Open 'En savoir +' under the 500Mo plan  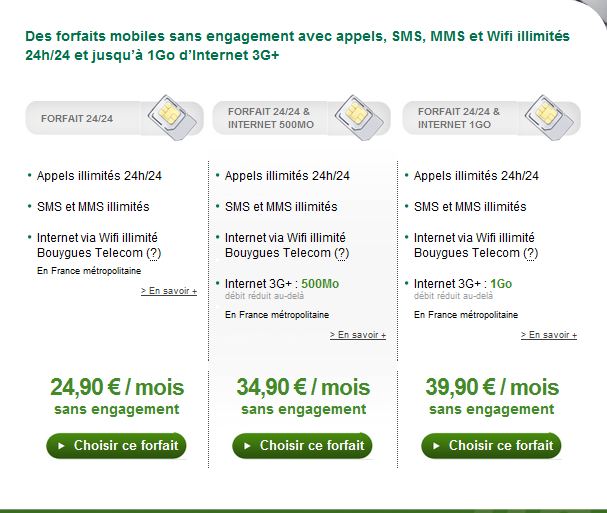pyautogui.click(x=358, y=335)
